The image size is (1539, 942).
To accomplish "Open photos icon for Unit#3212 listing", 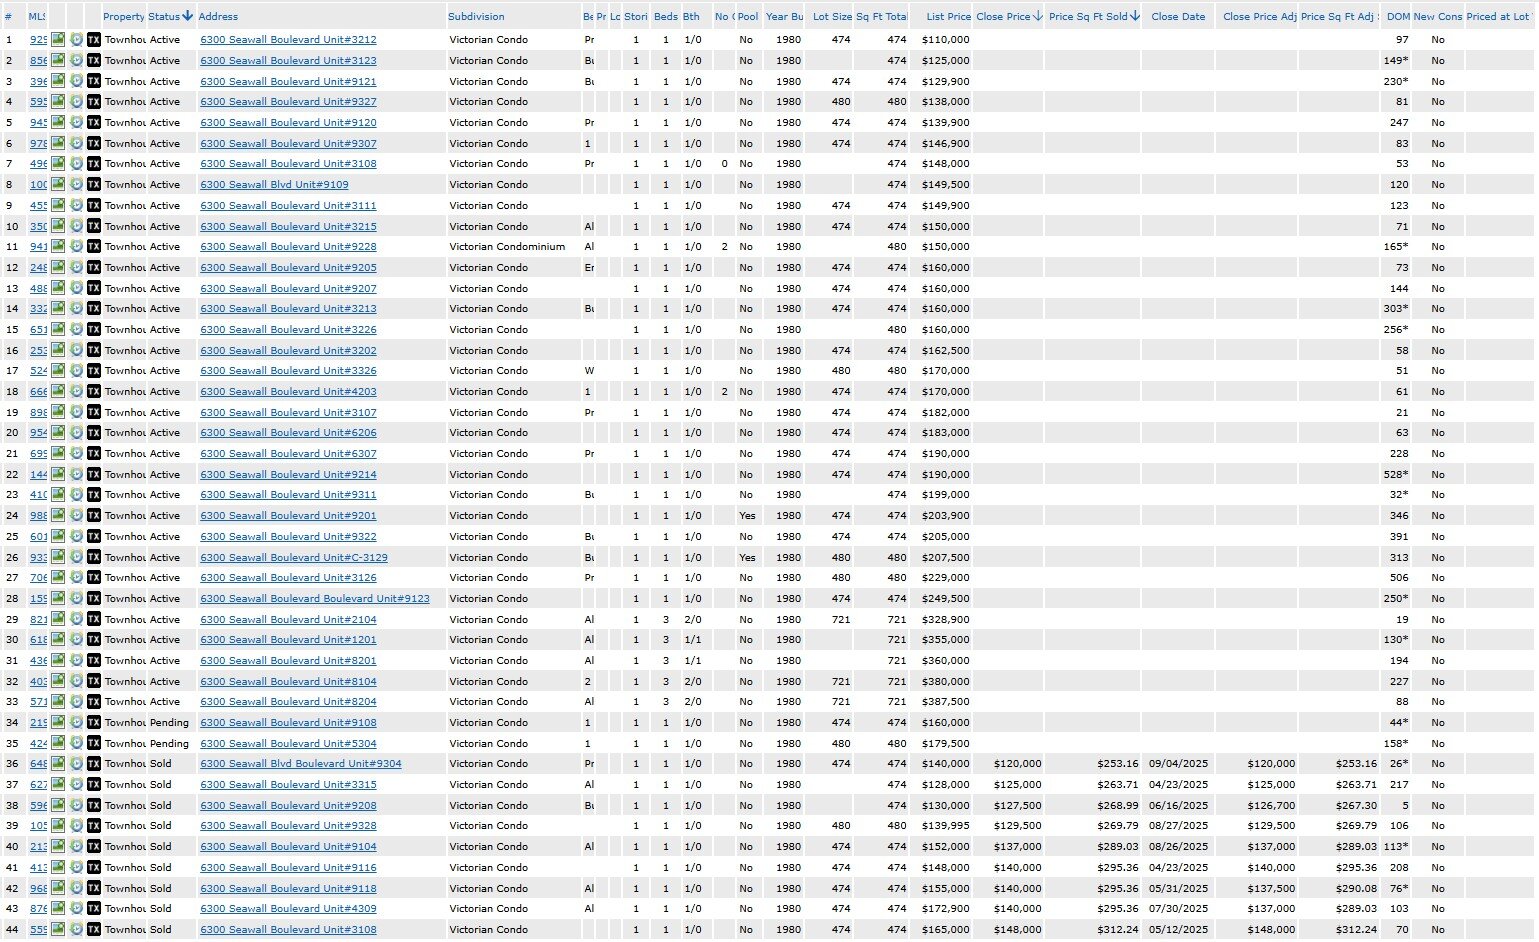I will pyautogui.click(x=58, y=40).
